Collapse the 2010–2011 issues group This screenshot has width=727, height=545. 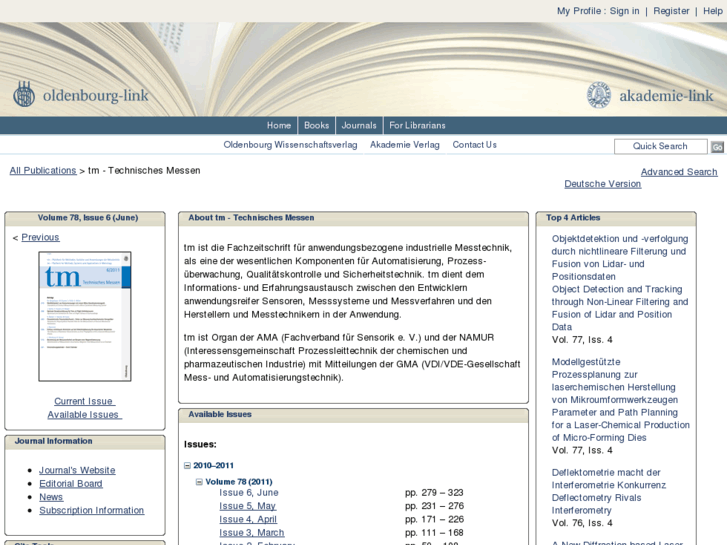[x=187, y=465]
